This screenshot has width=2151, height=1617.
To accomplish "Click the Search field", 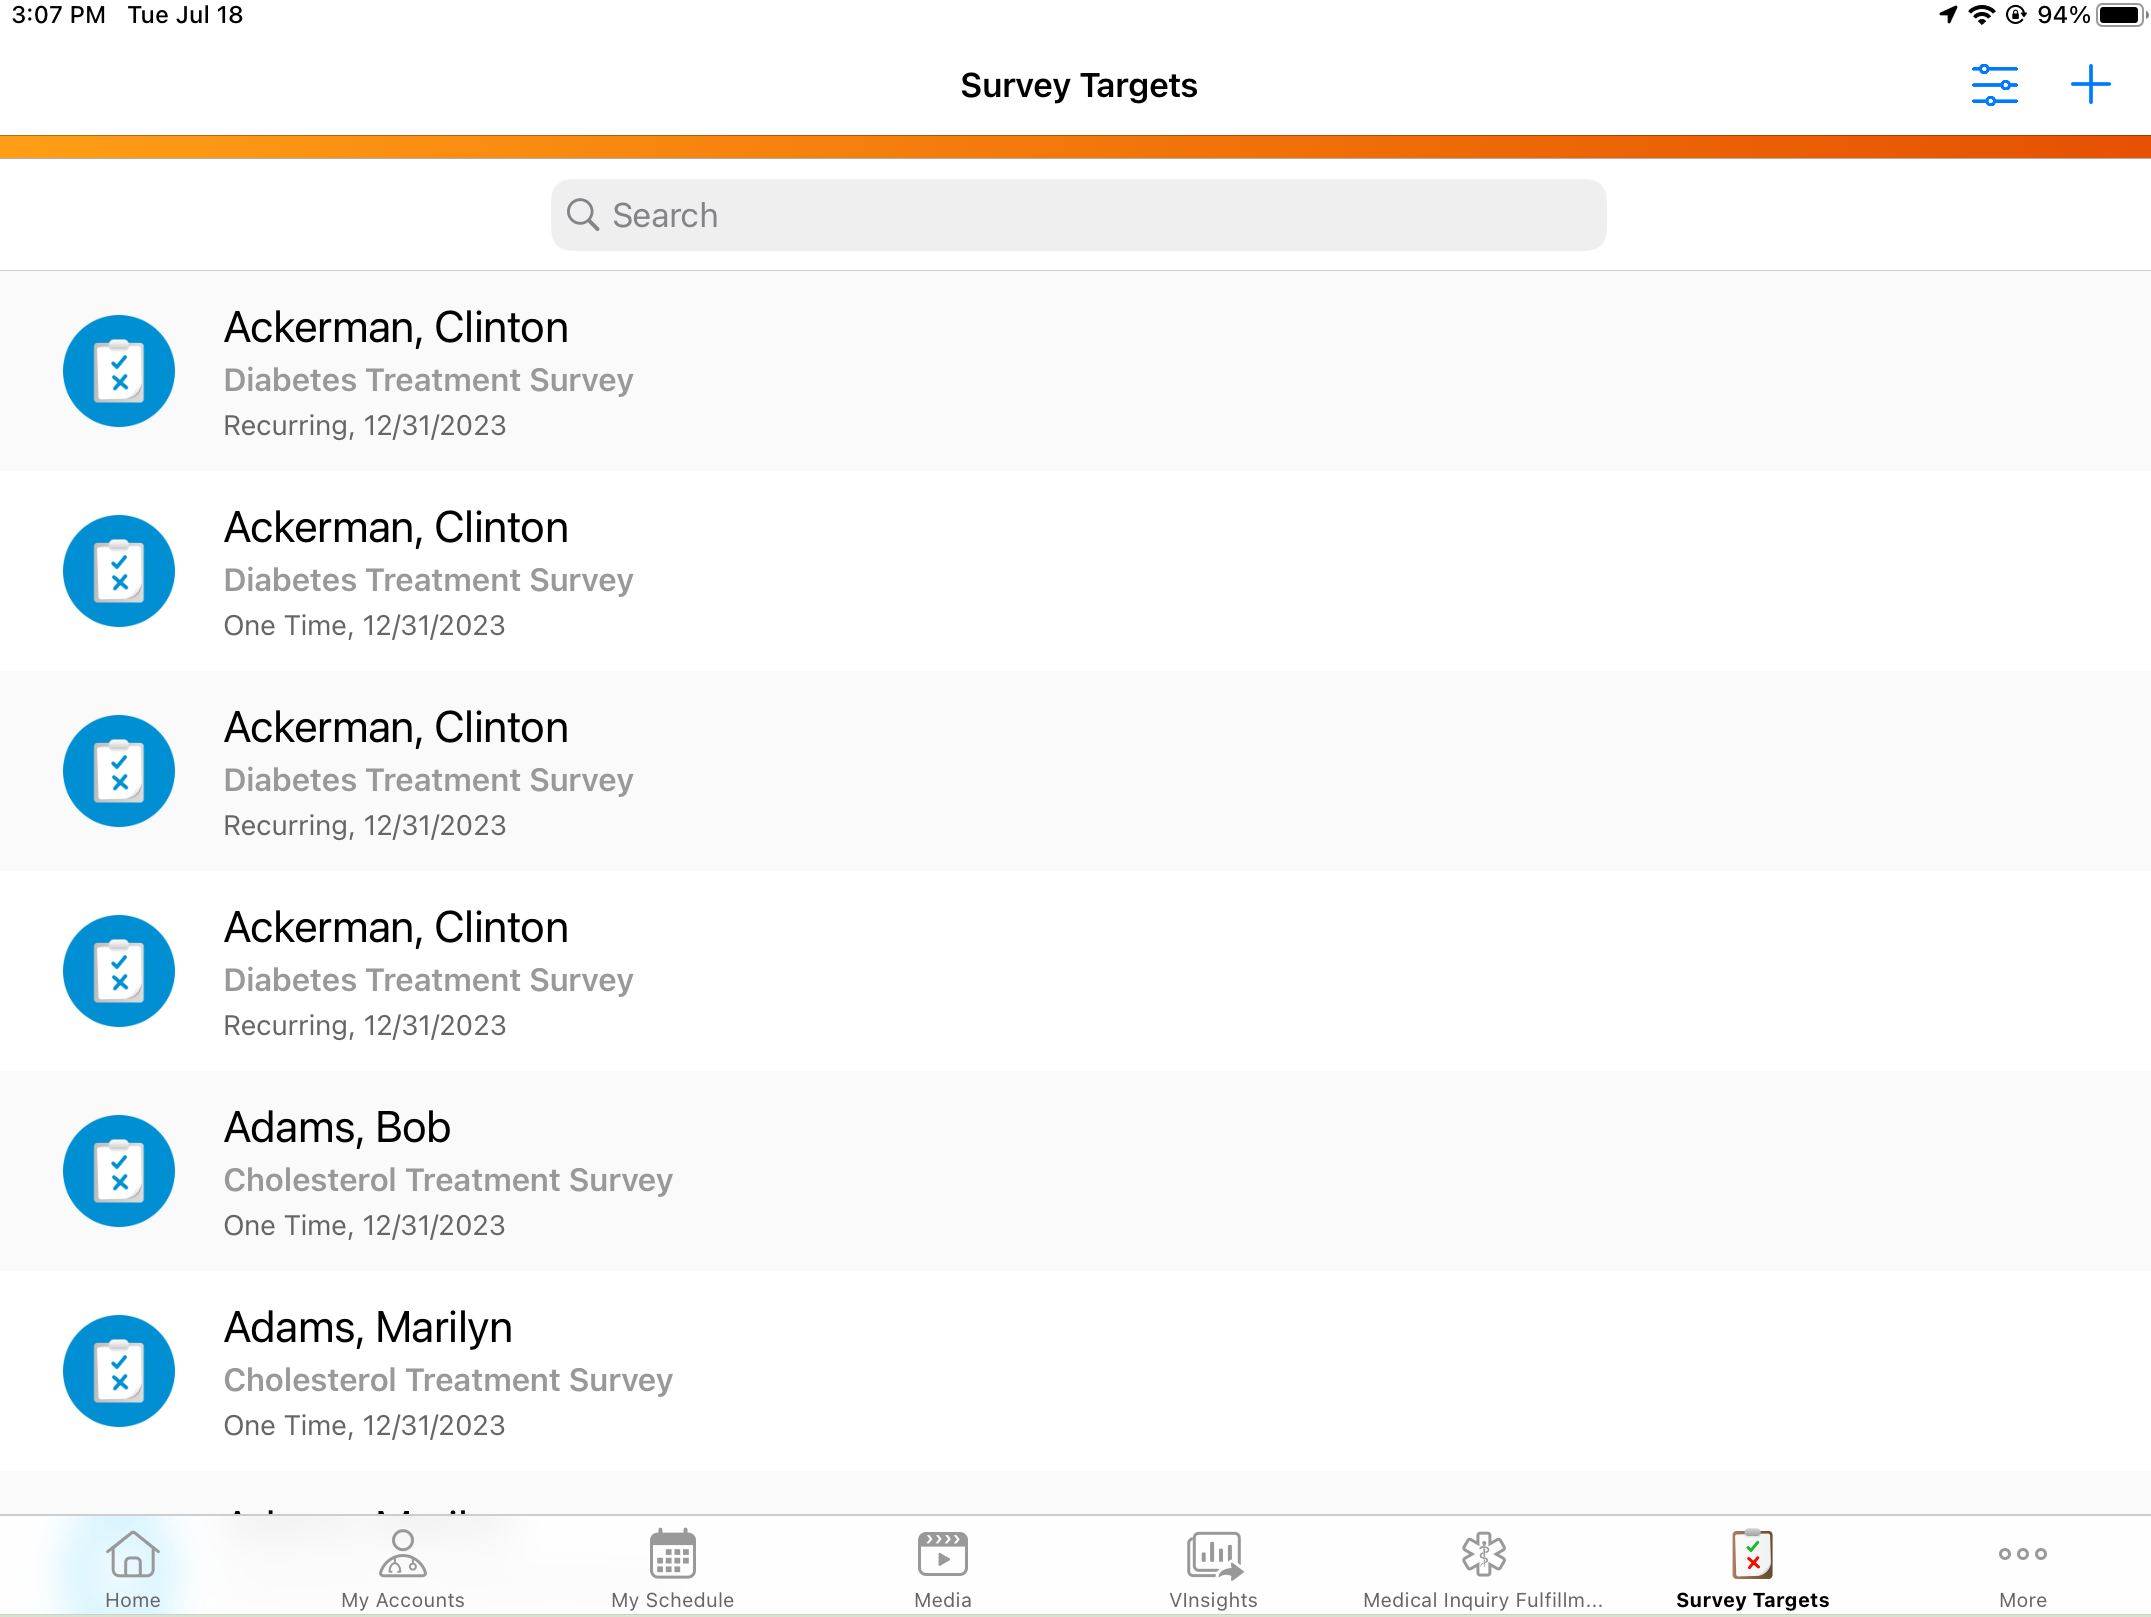I will (x=1078, y=215).
